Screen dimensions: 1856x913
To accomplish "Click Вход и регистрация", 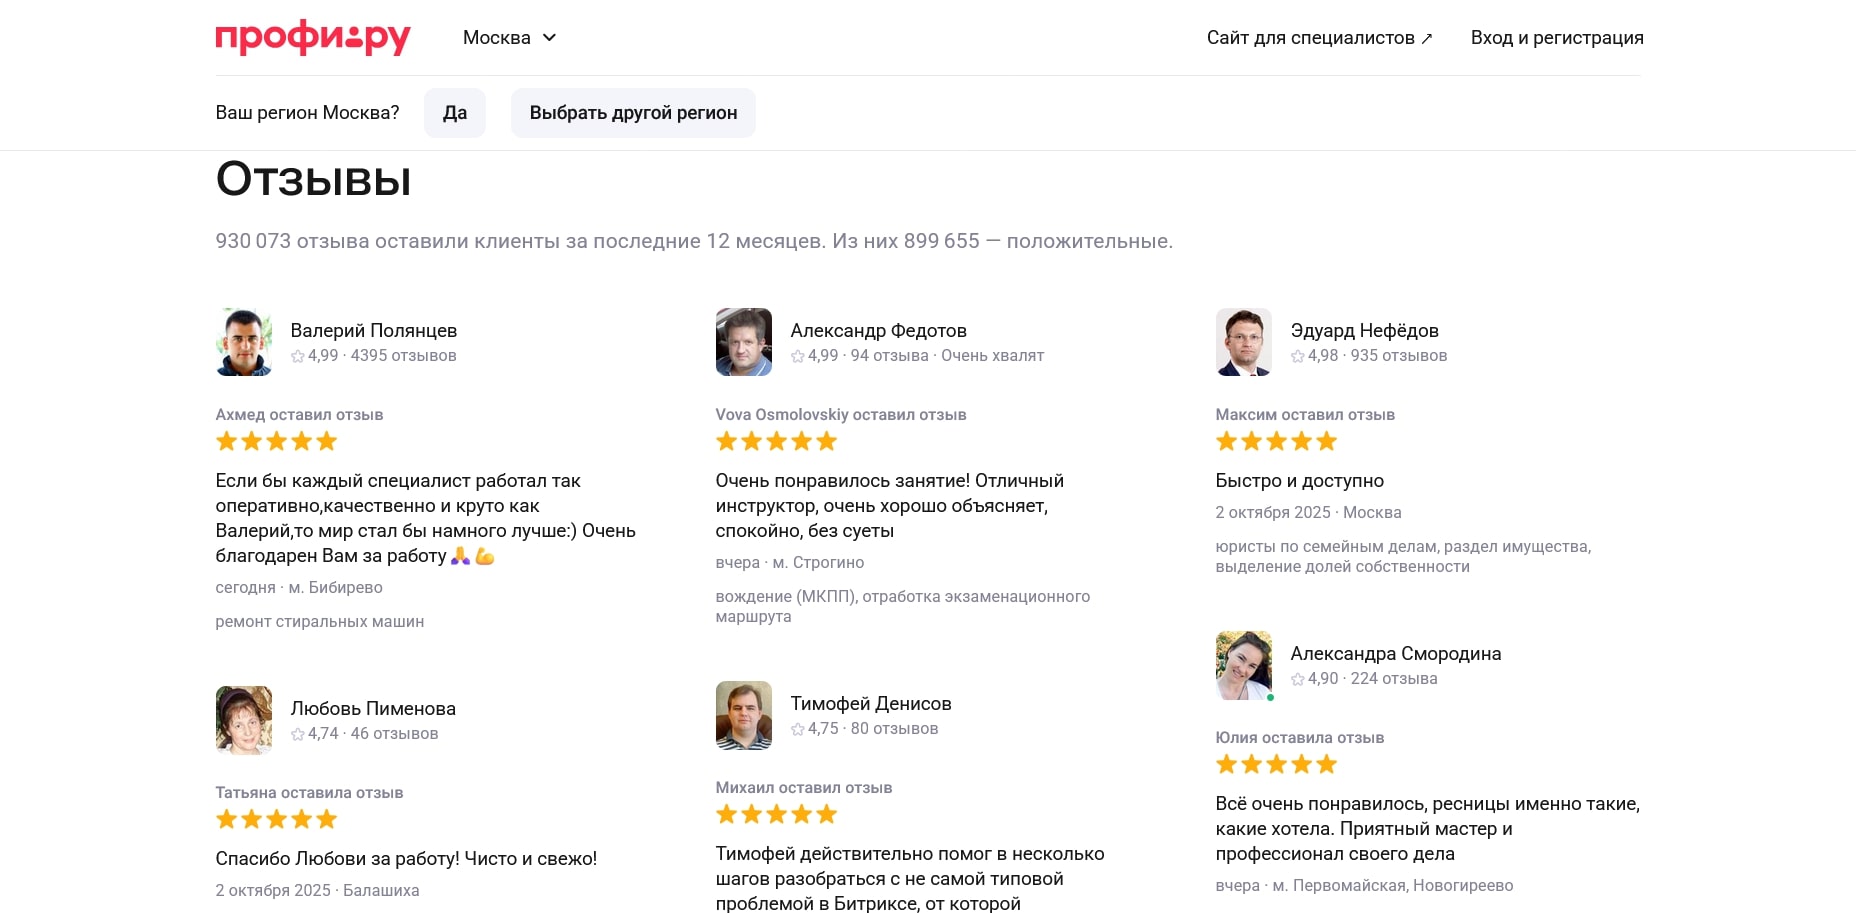I will 1556,38.
